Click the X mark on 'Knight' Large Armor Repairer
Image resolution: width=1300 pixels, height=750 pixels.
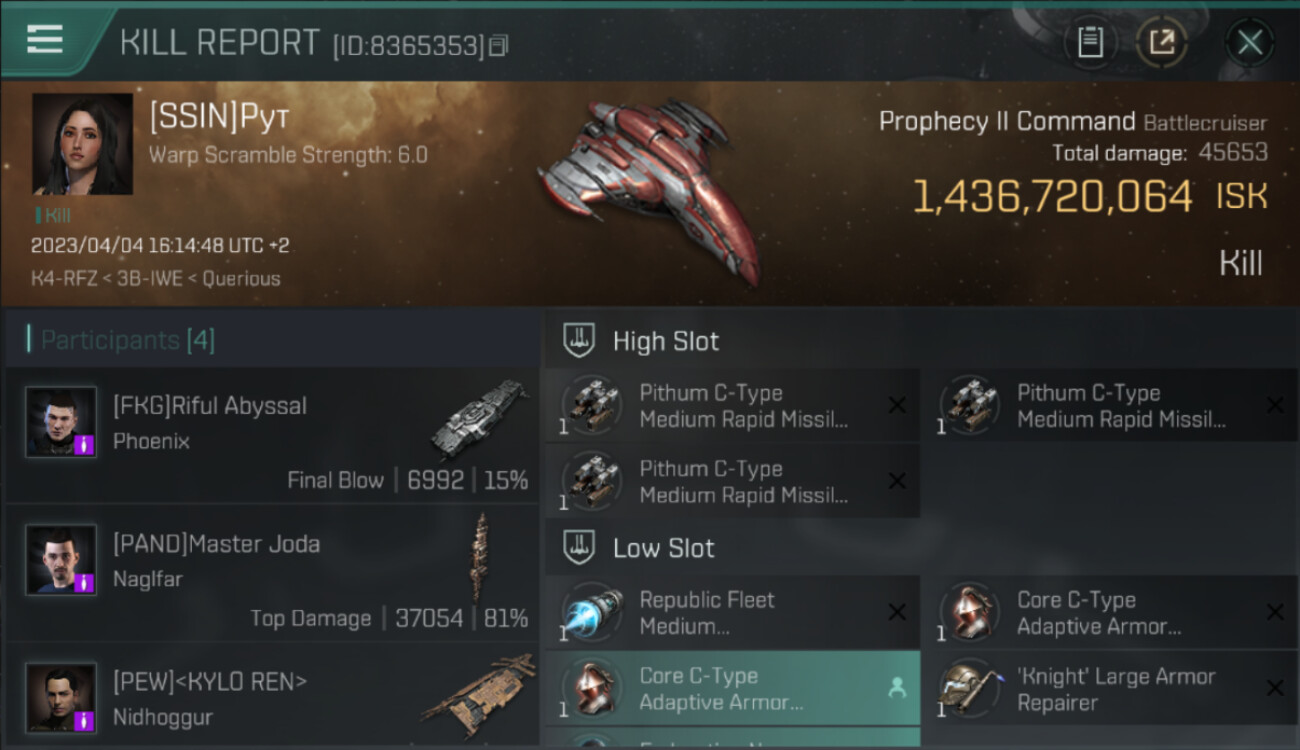coord(1274,688)
